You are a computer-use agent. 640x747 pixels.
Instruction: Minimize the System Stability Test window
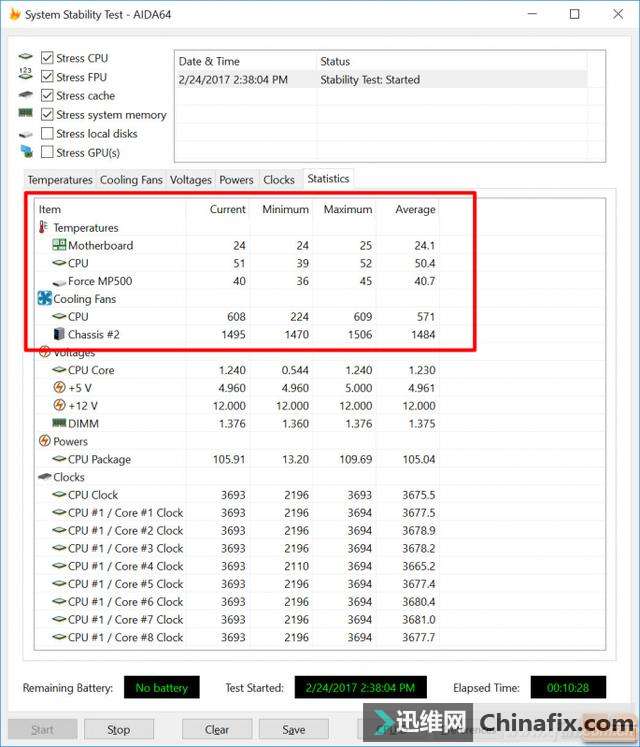coord(532,14)
